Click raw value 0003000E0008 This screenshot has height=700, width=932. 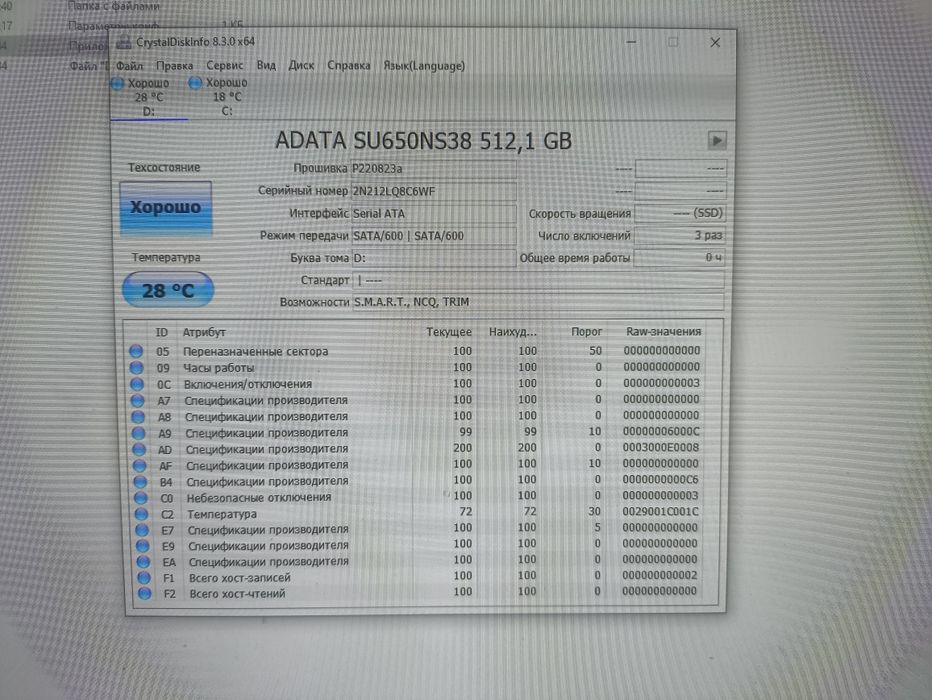(661, 447)
